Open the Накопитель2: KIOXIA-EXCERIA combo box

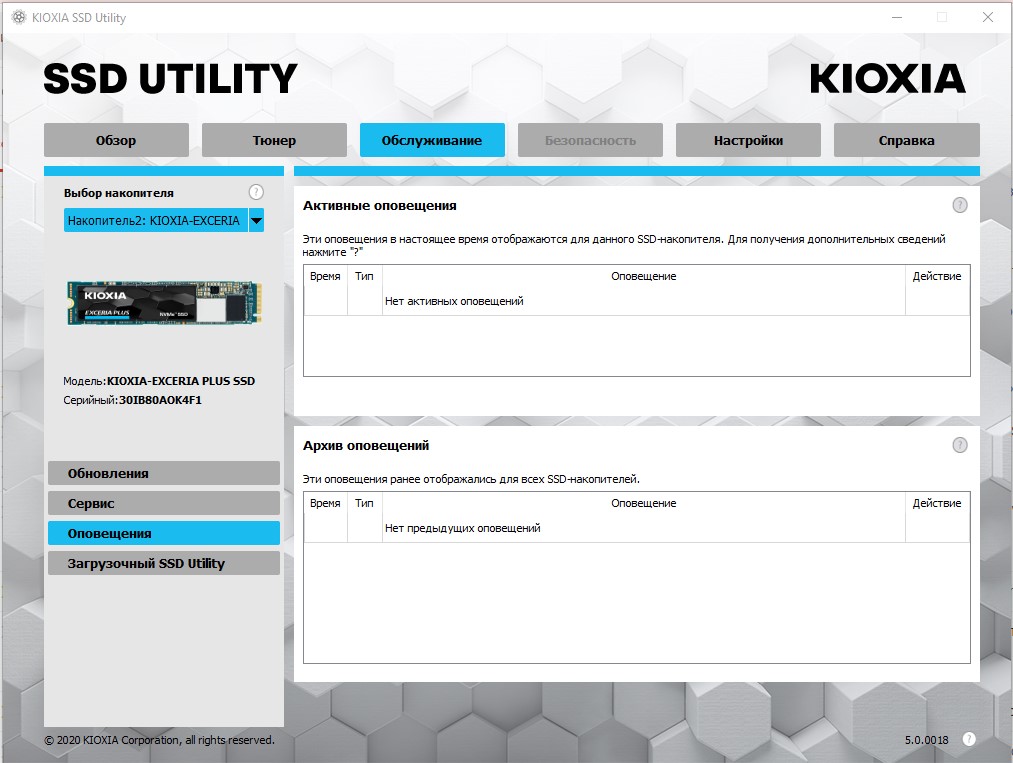pyautogui.click(x=163, y=220)
